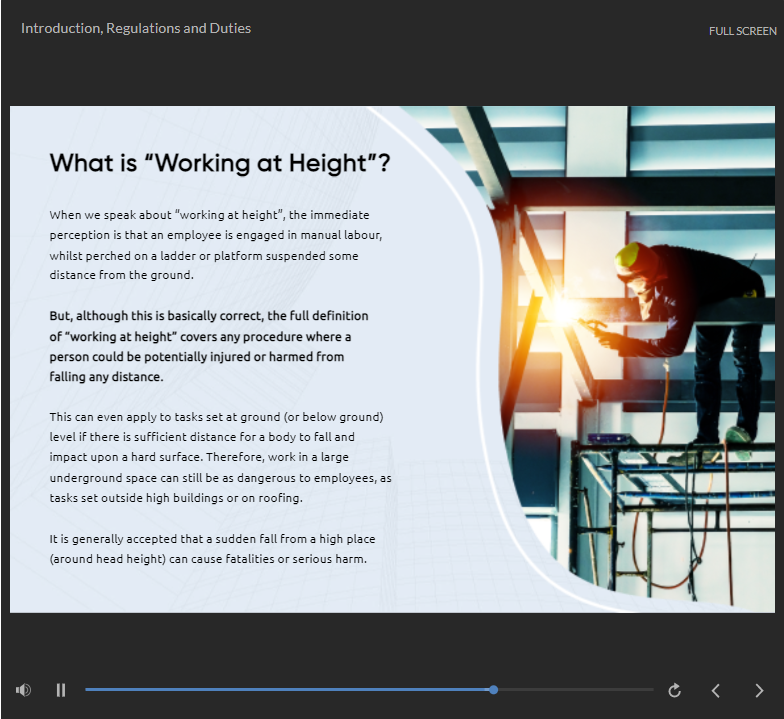Click the paragraph starting "This can even apply"
Screen dimensions: 784x719
coord(220,457)
